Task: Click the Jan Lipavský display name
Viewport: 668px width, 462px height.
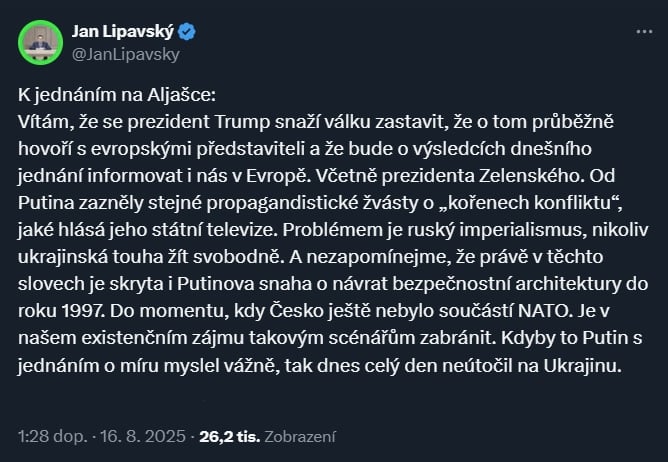Action: coord(123,32)
